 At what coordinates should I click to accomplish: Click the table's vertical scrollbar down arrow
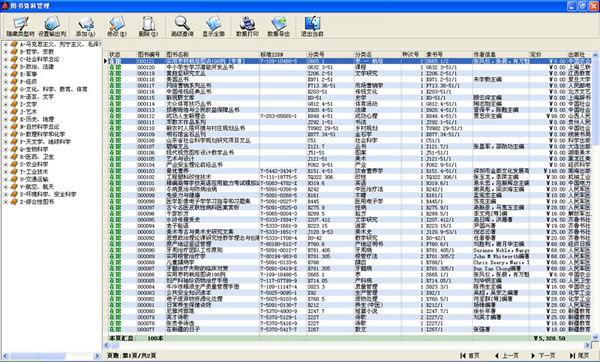(x=595, y=337)
